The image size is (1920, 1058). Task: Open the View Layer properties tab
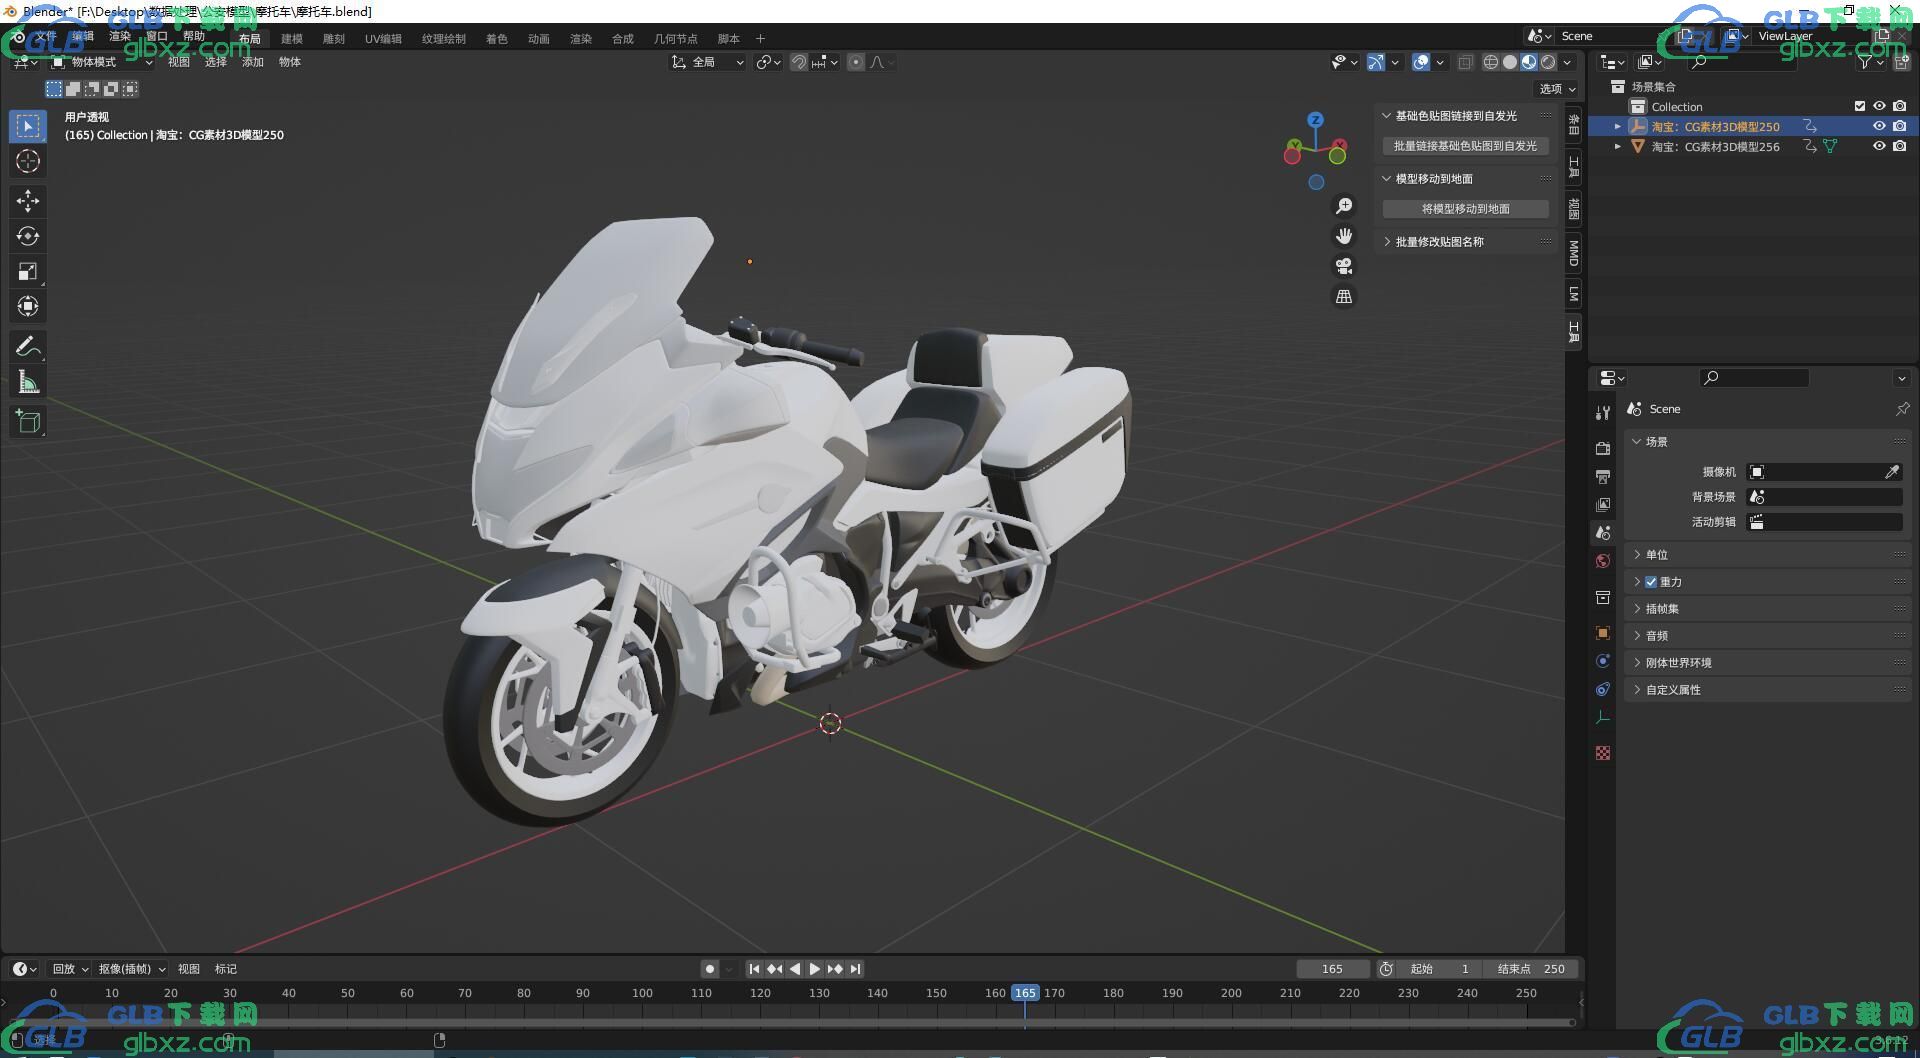pos(1603,504)
